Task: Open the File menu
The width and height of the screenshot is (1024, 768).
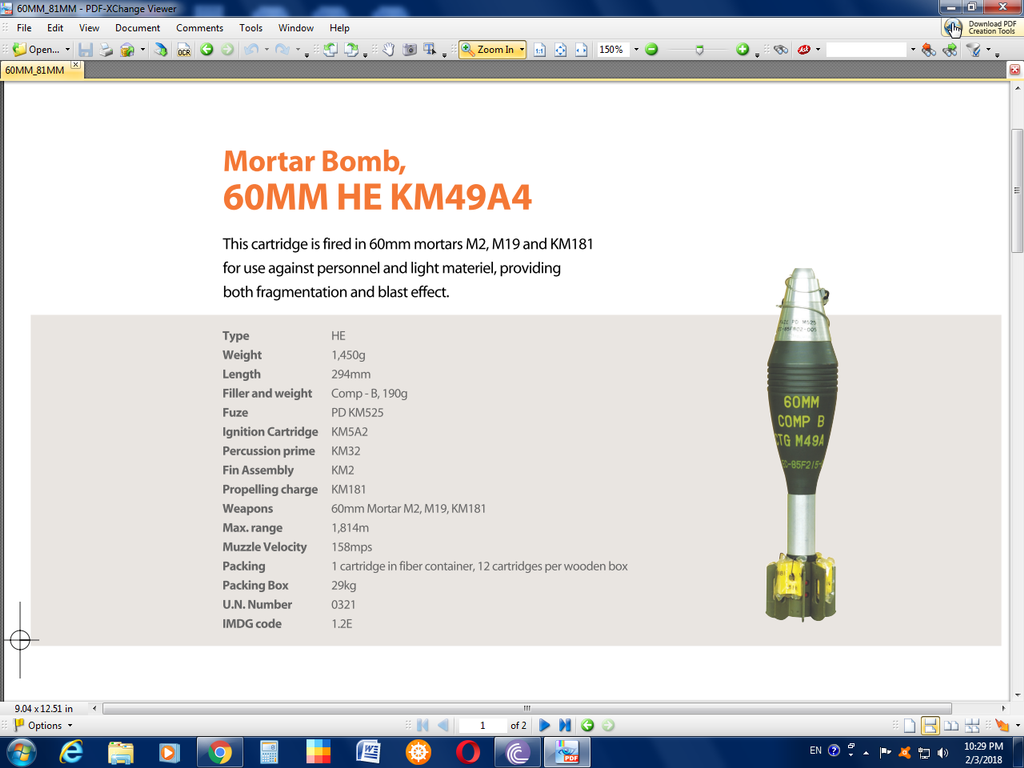Action: 24,28
